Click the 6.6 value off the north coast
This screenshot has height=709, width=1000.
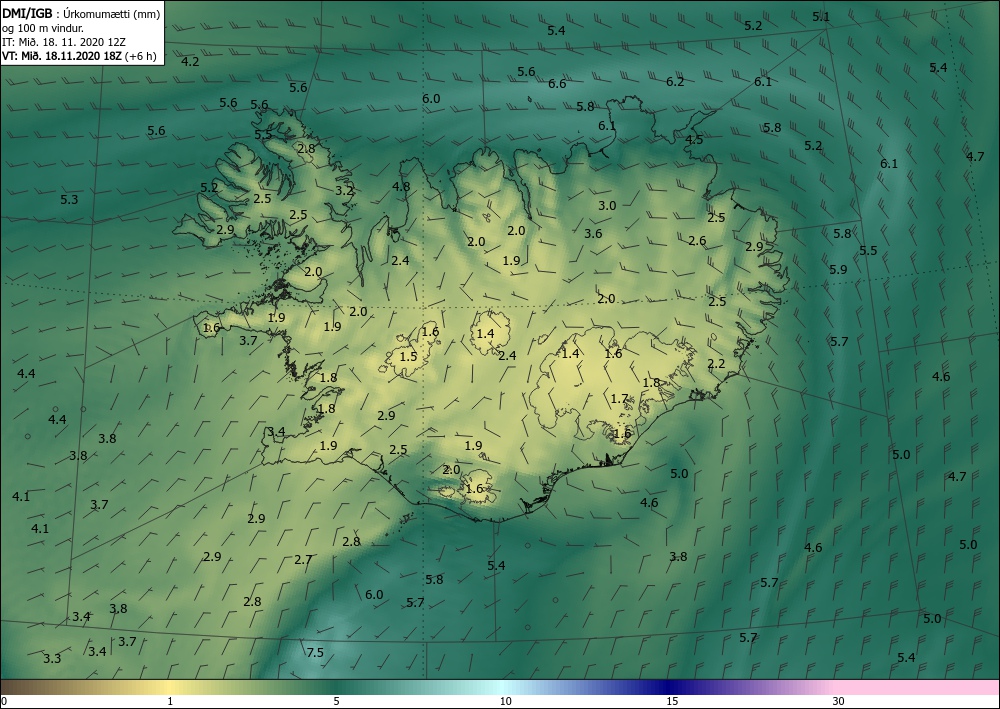tap(557, 84)
